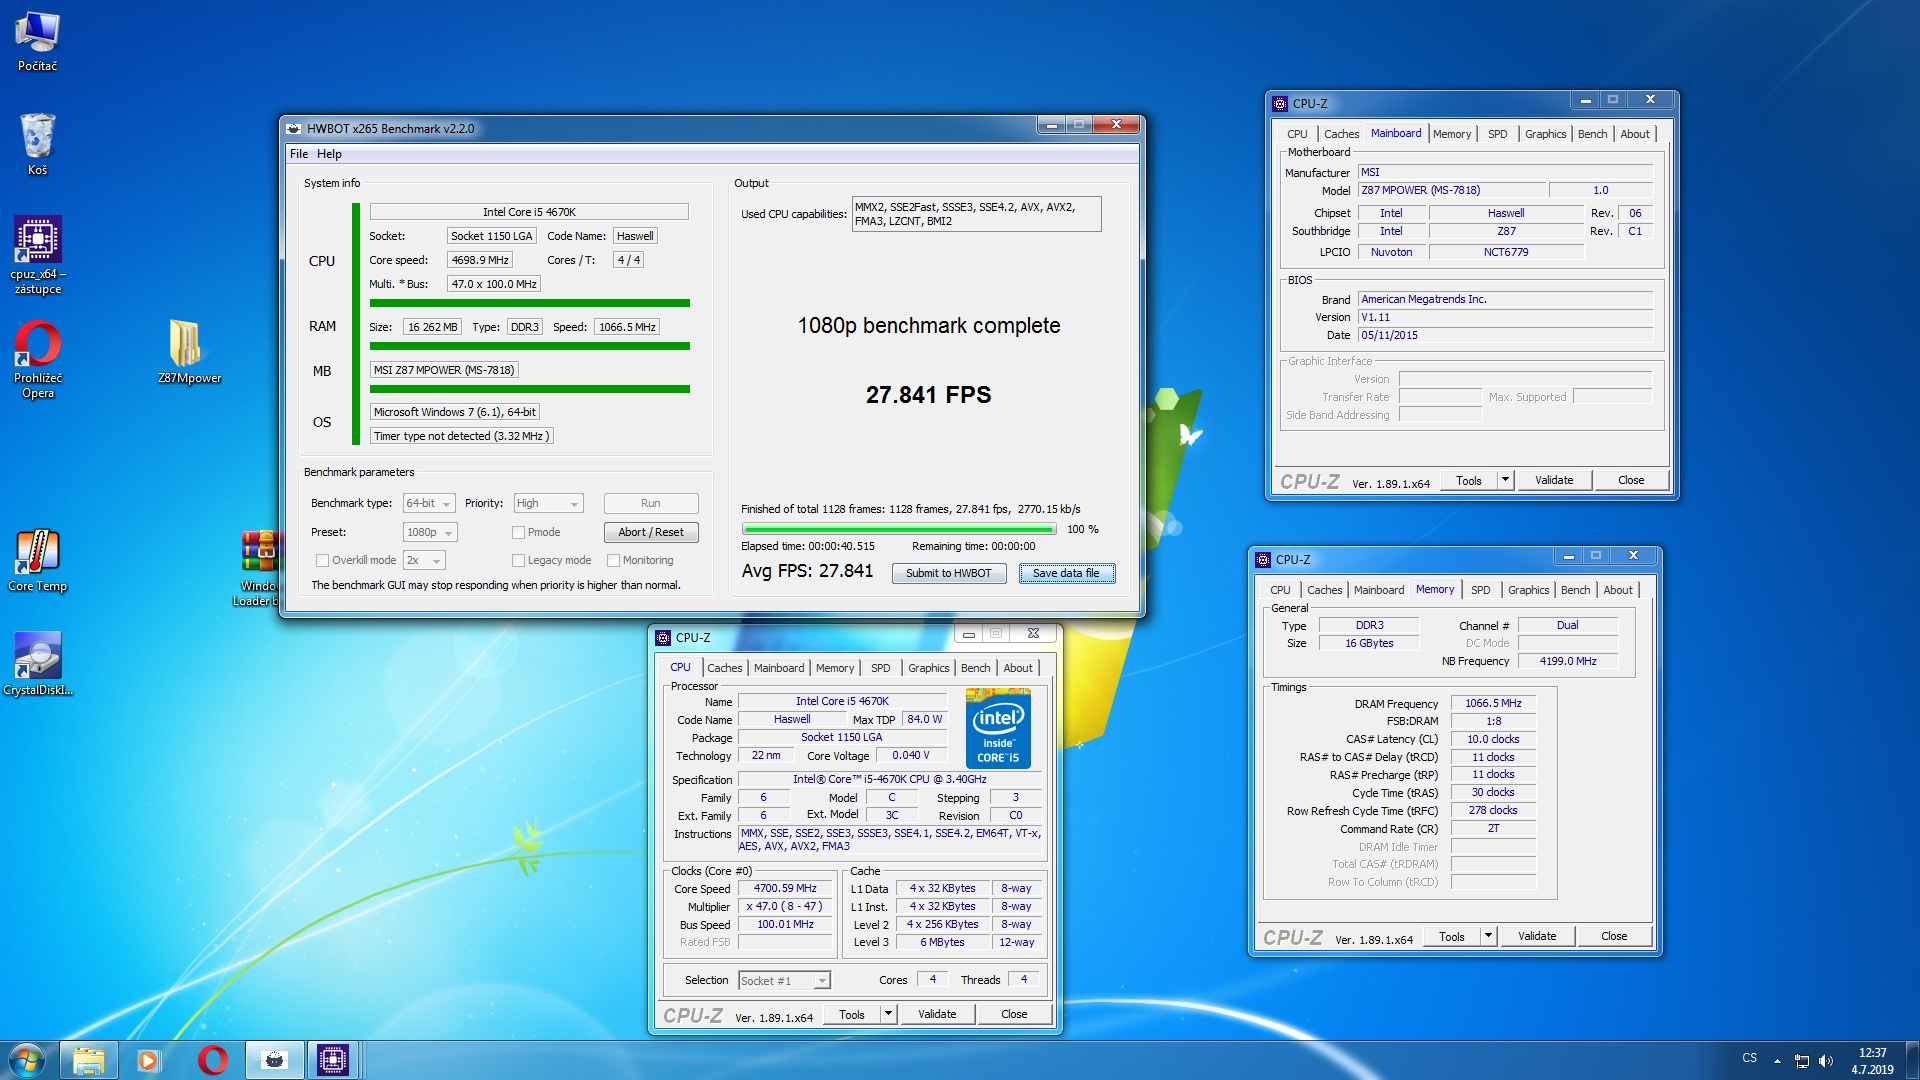Click the BIOS Version V1.11 value
The image size is (1920, 1080).
pos(1505,317)
